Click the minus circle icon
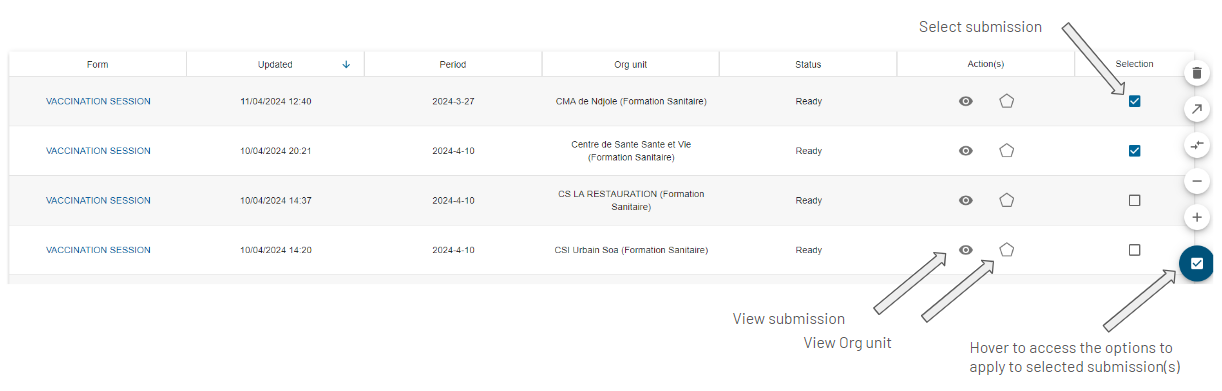 [1197, 181]
